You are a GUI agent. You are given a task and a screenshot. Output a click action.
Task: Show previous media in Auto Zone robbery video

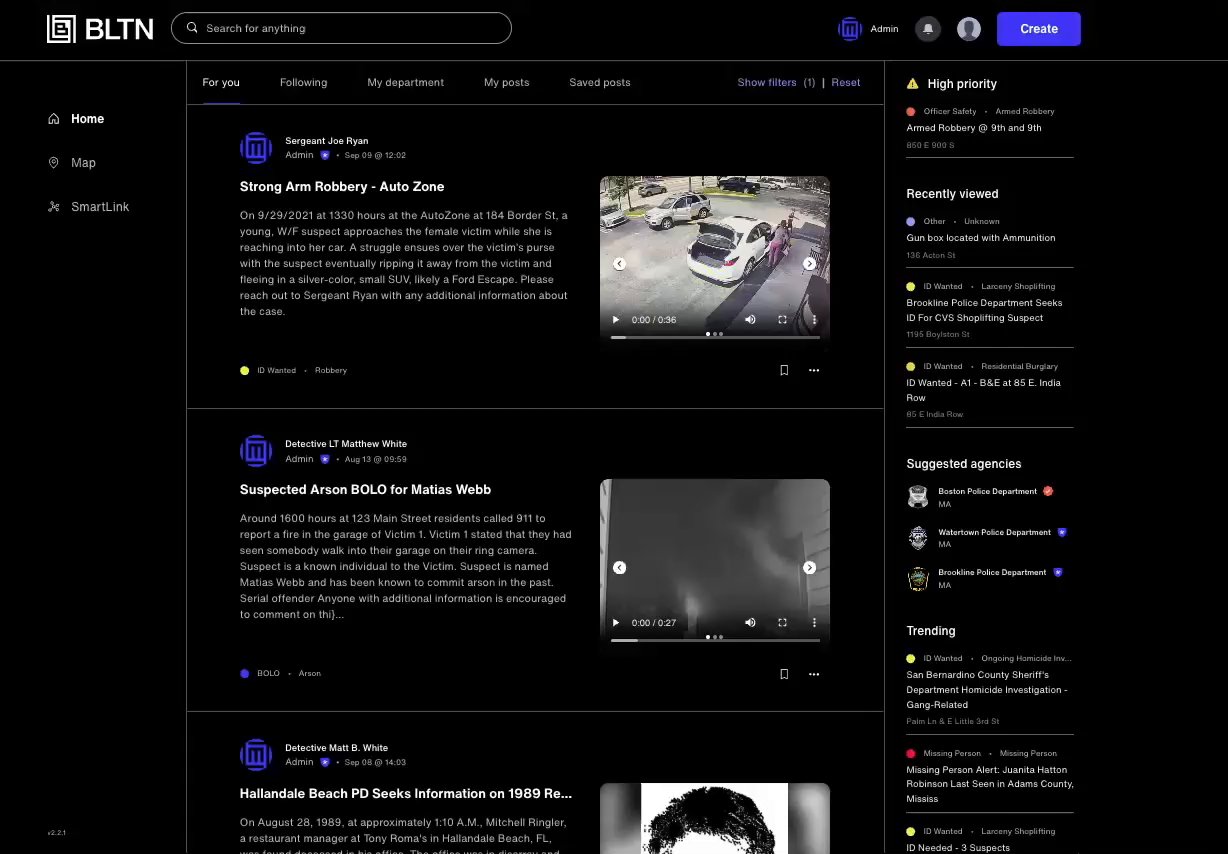coord(619,264)
